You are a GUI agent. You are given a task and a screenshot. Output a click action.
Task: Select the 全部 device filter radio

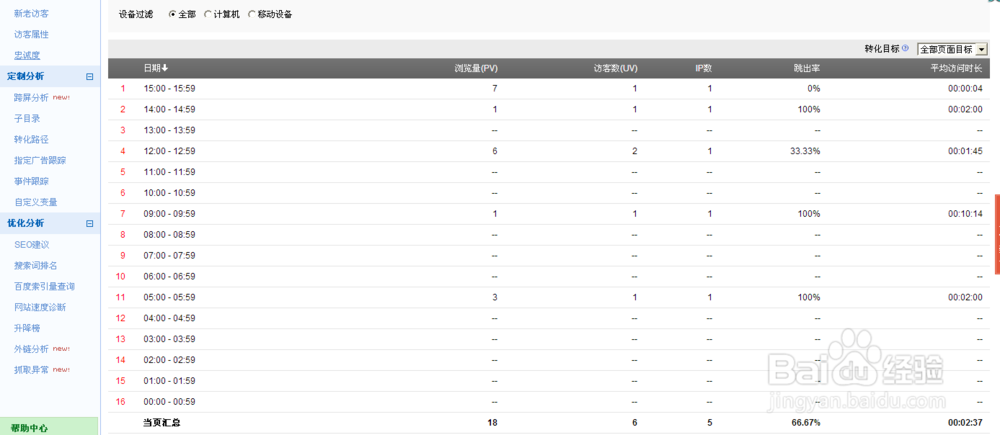pyautogui.click(x=172, y=14)
